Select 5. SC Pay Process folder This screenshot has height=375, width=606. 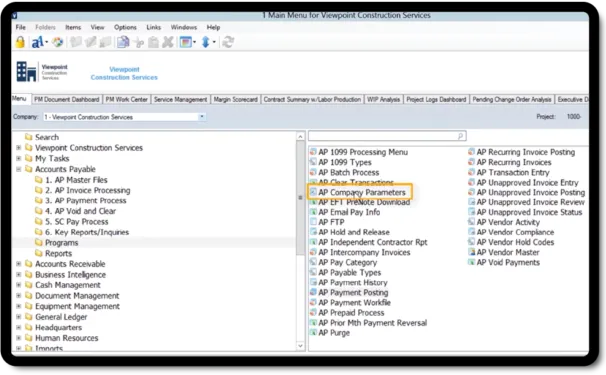(x=71, y=222)
